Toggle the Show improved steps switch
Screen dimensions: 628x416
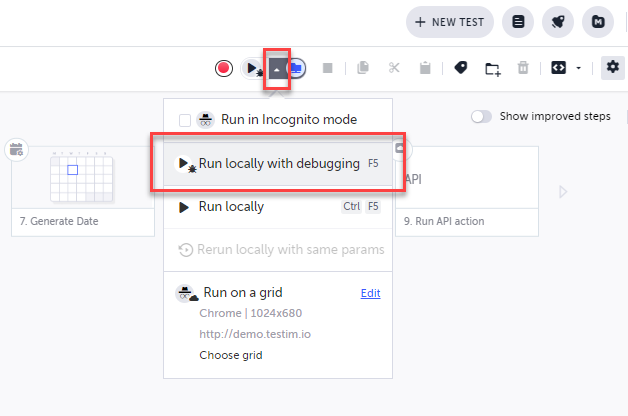point(481,117)
